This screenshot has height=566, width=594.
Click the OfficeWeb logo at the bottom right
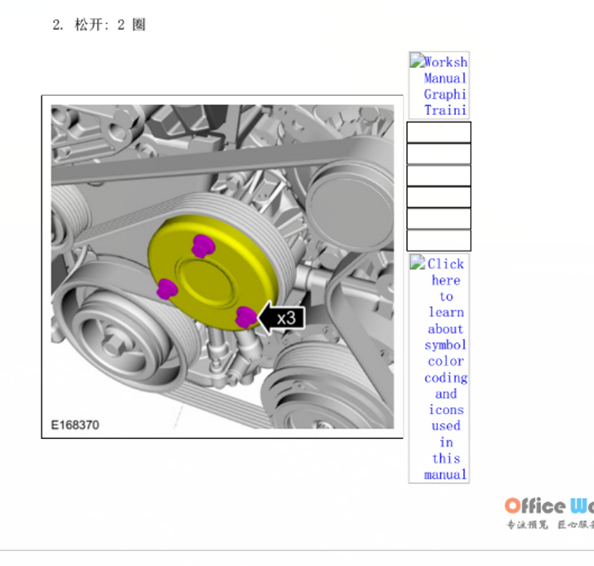point(549,513)
